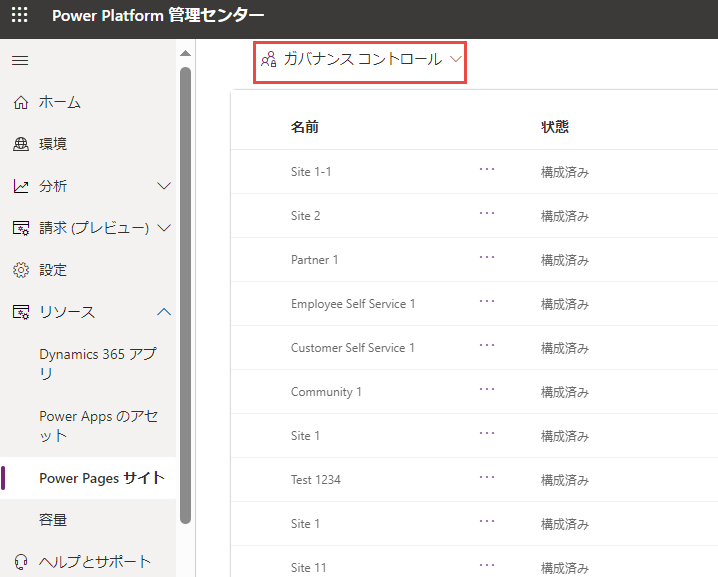
Task: Collapse the navigation hamburger menu
Action: click(20, 60)
